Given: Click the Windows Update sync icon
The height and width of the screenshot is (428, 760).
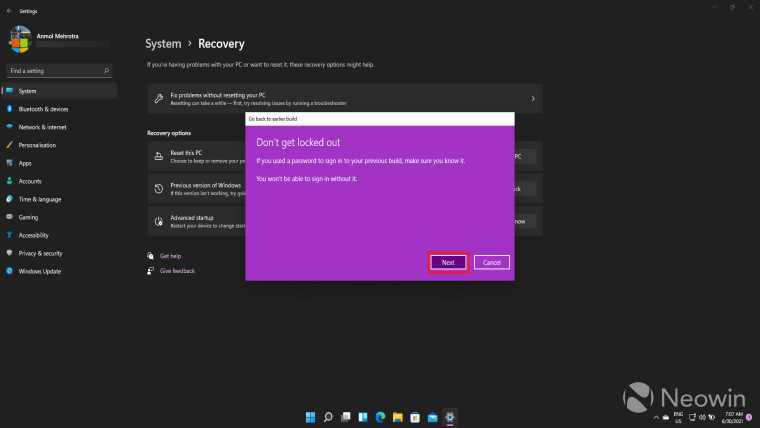Looking at the screenshot, I should tap(9, 271).
